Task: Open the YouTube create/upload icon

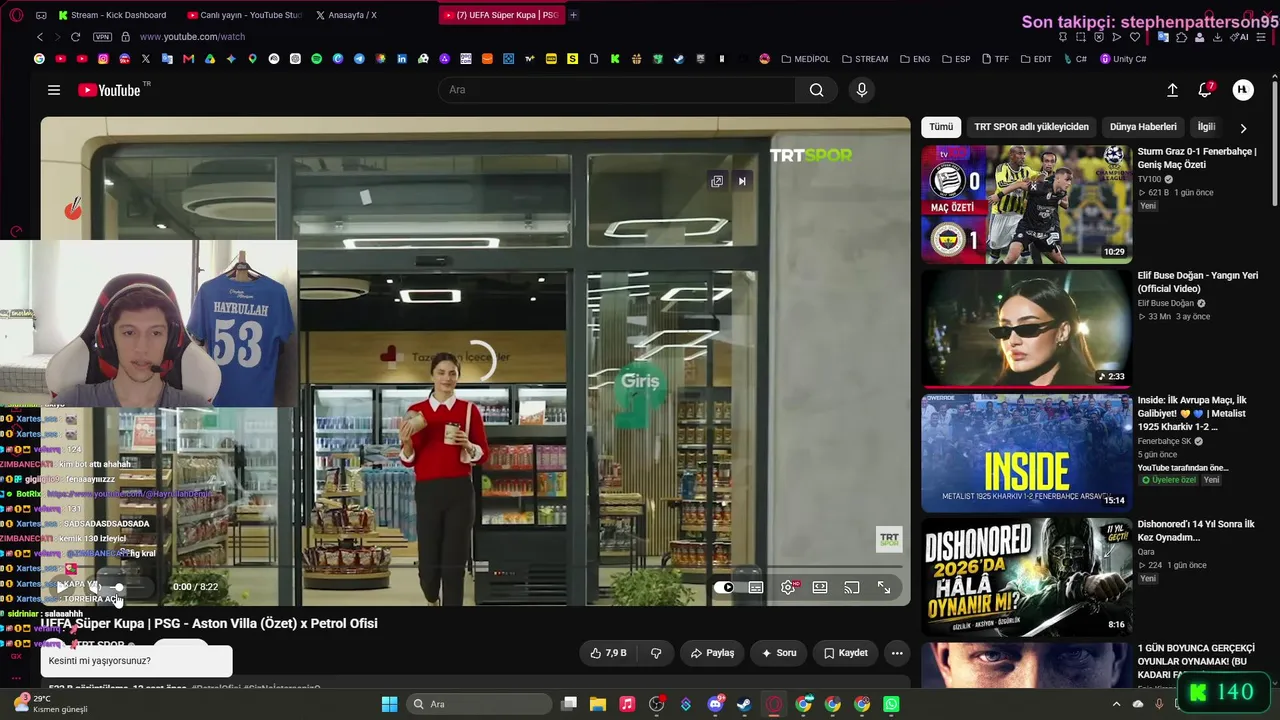Action: tap(1172, 90)
